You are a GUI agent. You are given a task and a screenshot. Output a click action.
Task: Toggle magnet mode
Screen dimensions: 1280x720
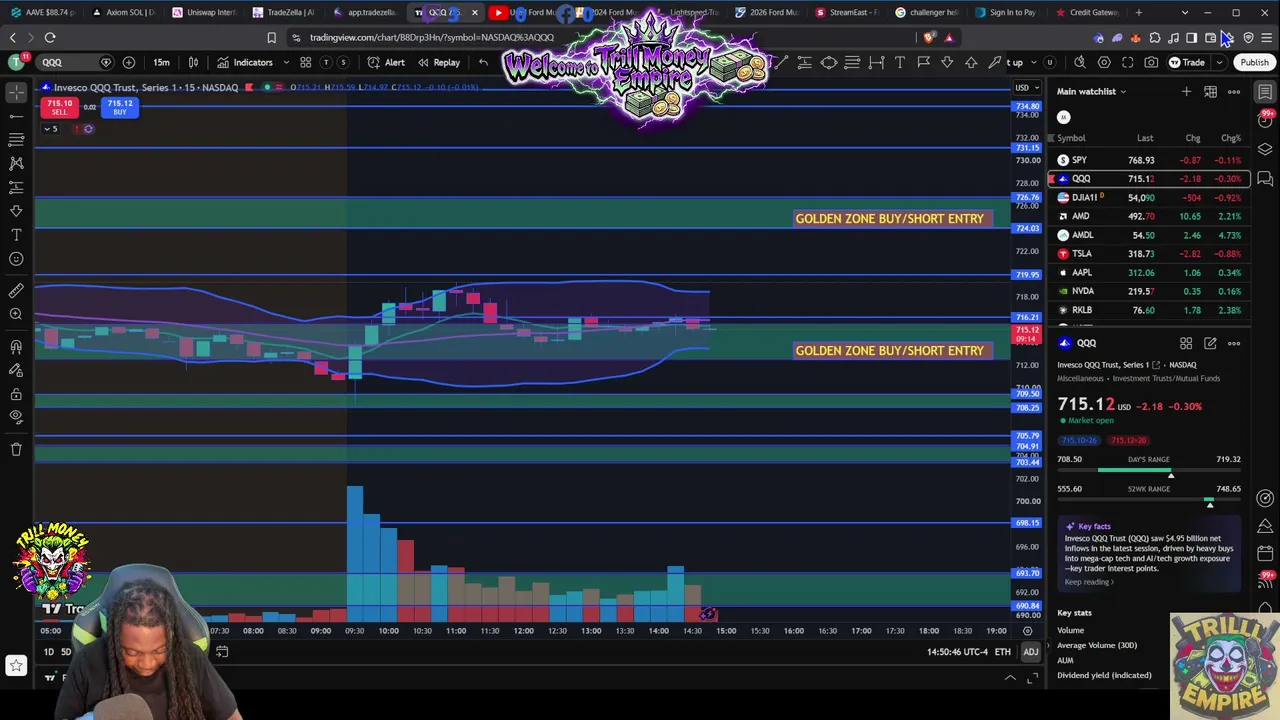coord(16,346)
